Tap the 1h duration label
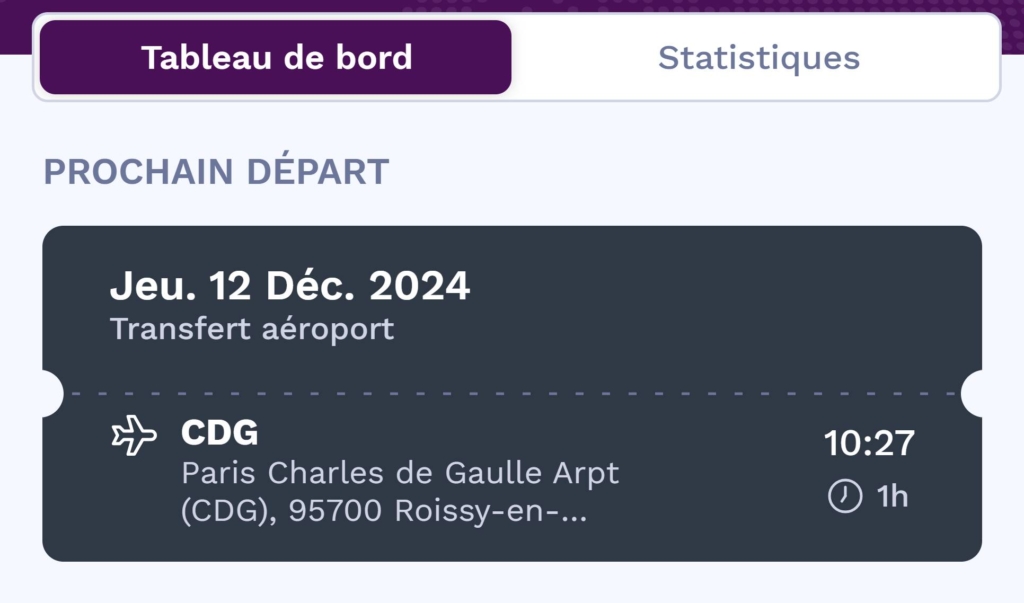The image size is (1024, 603). coord(892,496)
